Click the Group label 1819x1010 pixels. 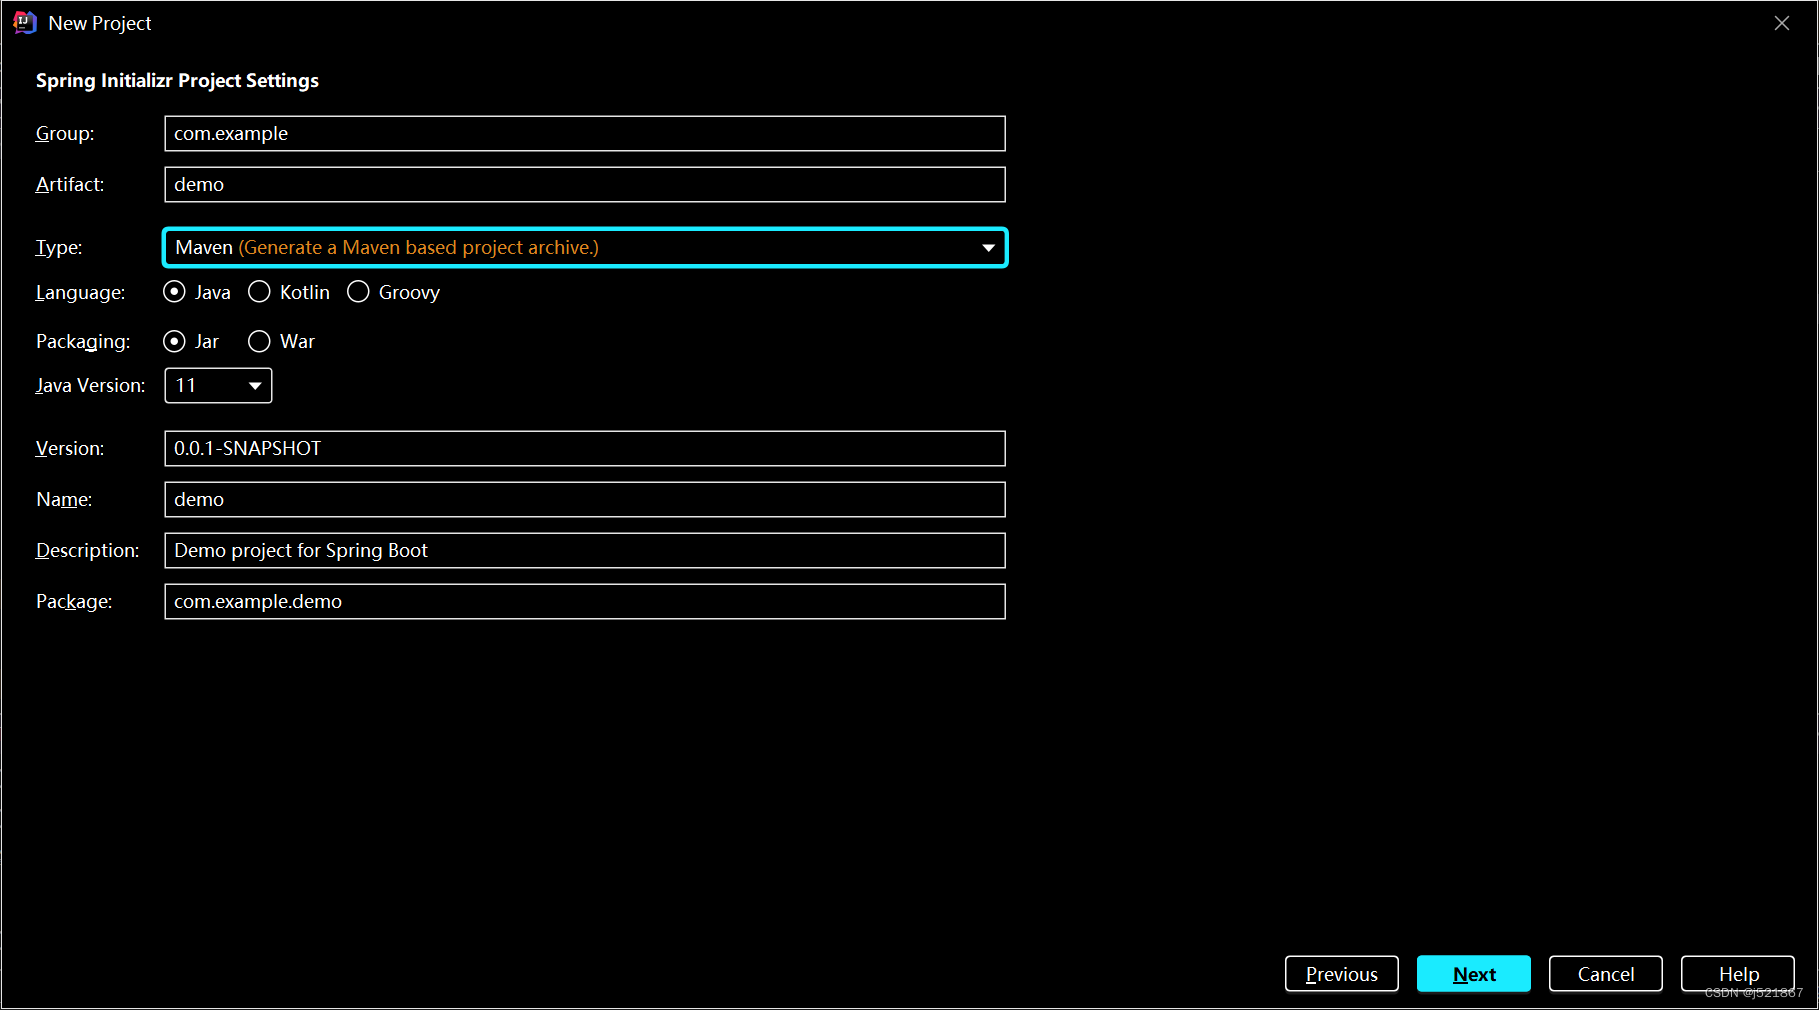tap(65, 134)
